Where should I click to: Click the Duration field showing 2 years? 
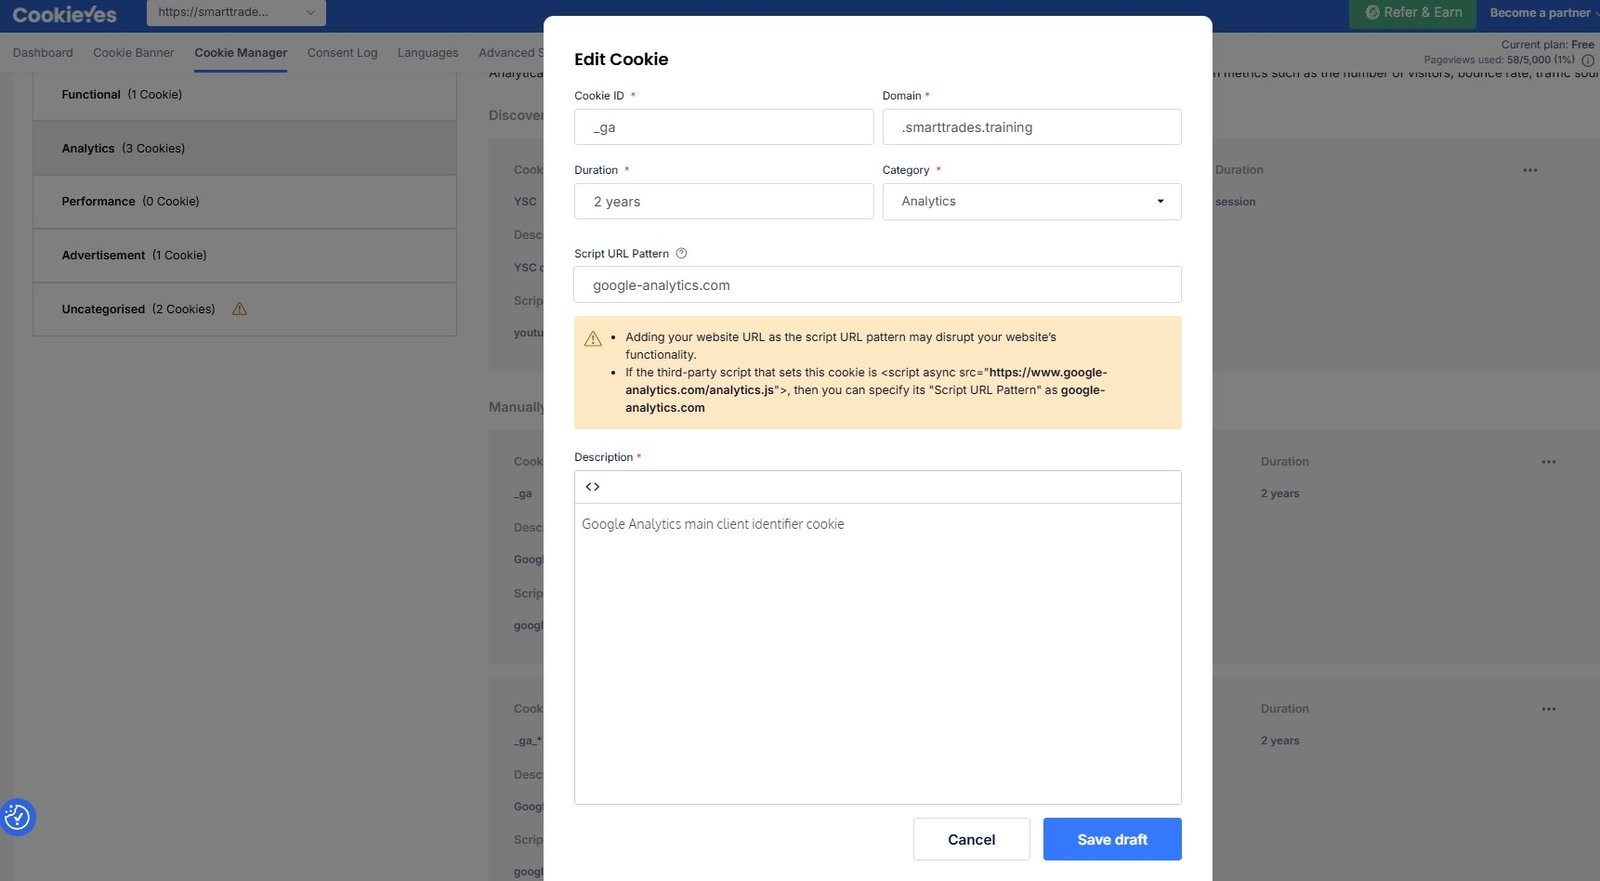724,201
